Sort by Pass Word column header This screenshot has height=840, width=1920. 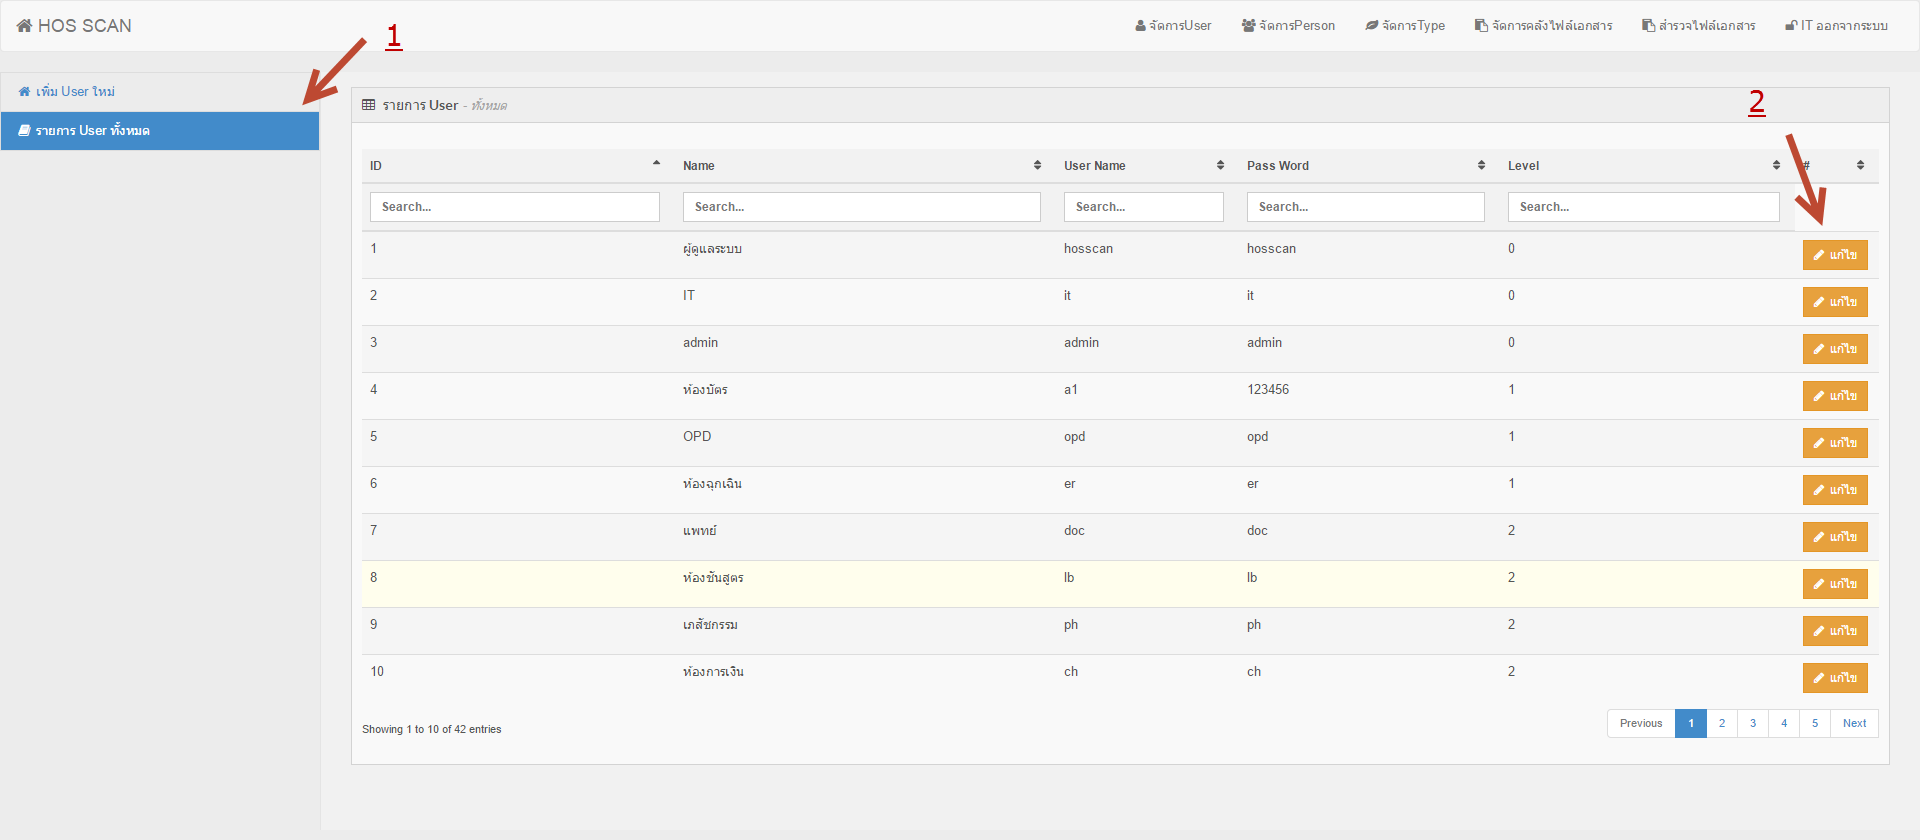click(1364, 166)
